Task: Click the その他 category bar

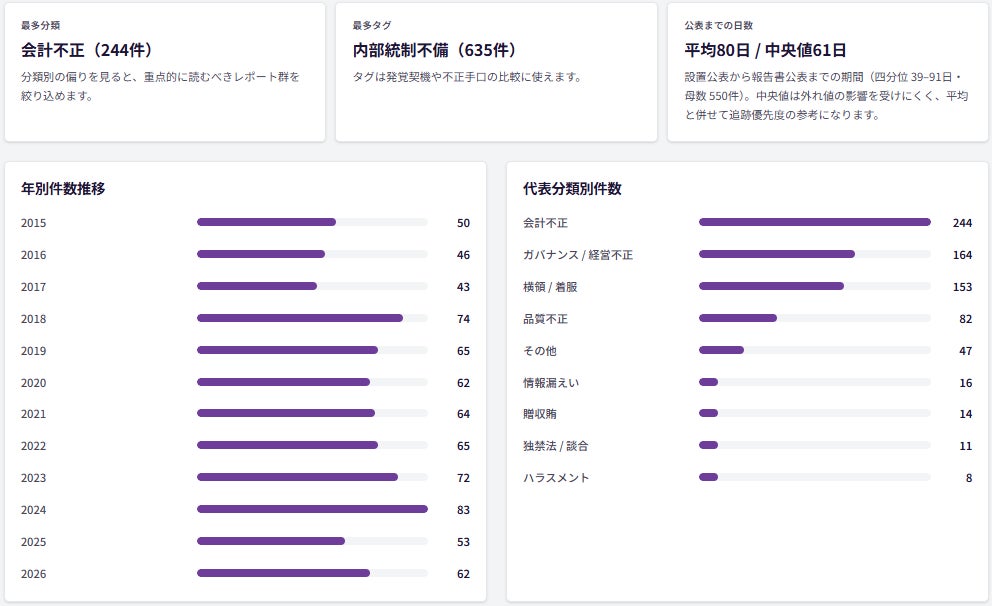Action: pos(814,350)
